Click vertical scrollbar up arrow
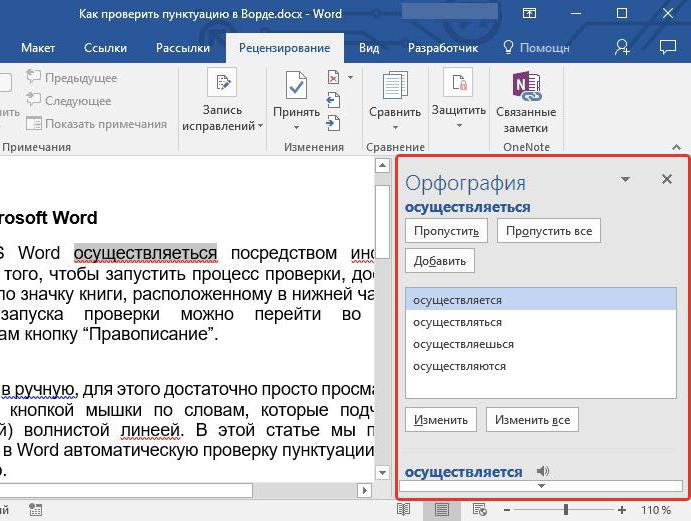This screenshot has width=691, height=521. click(x=383, y=166)
